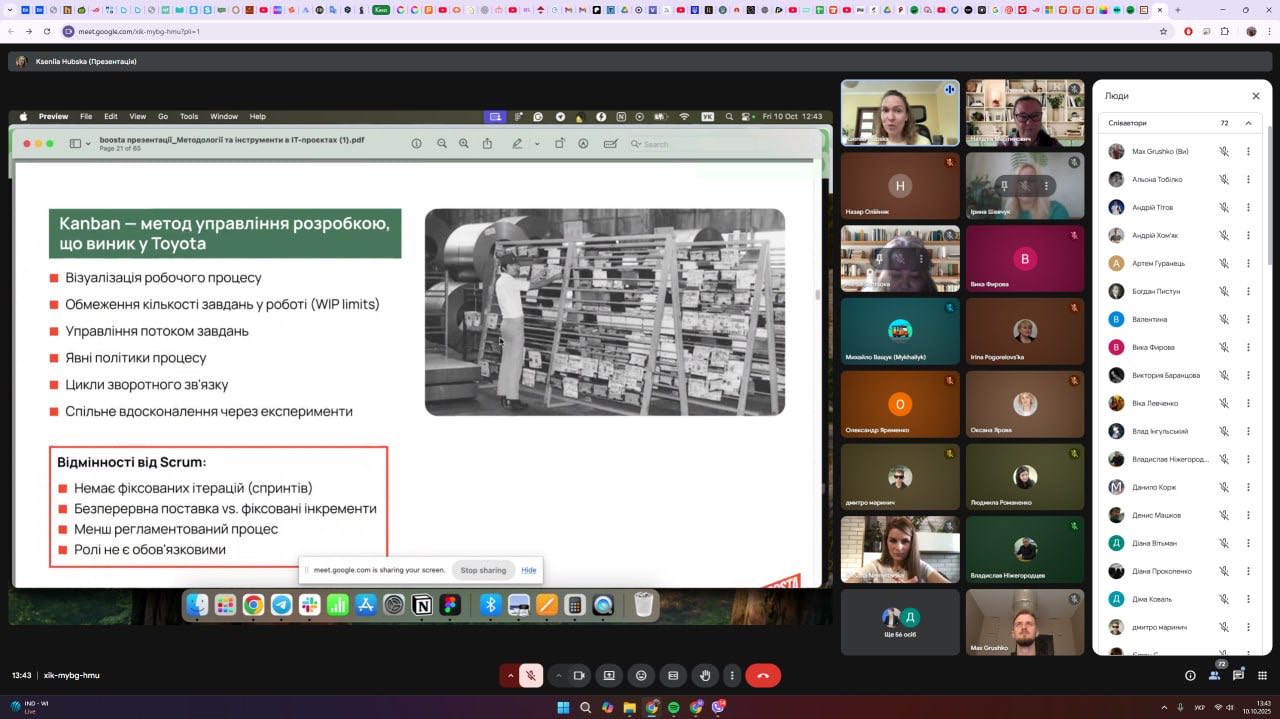Send a reaction emoji in Meet

[641, 675]
